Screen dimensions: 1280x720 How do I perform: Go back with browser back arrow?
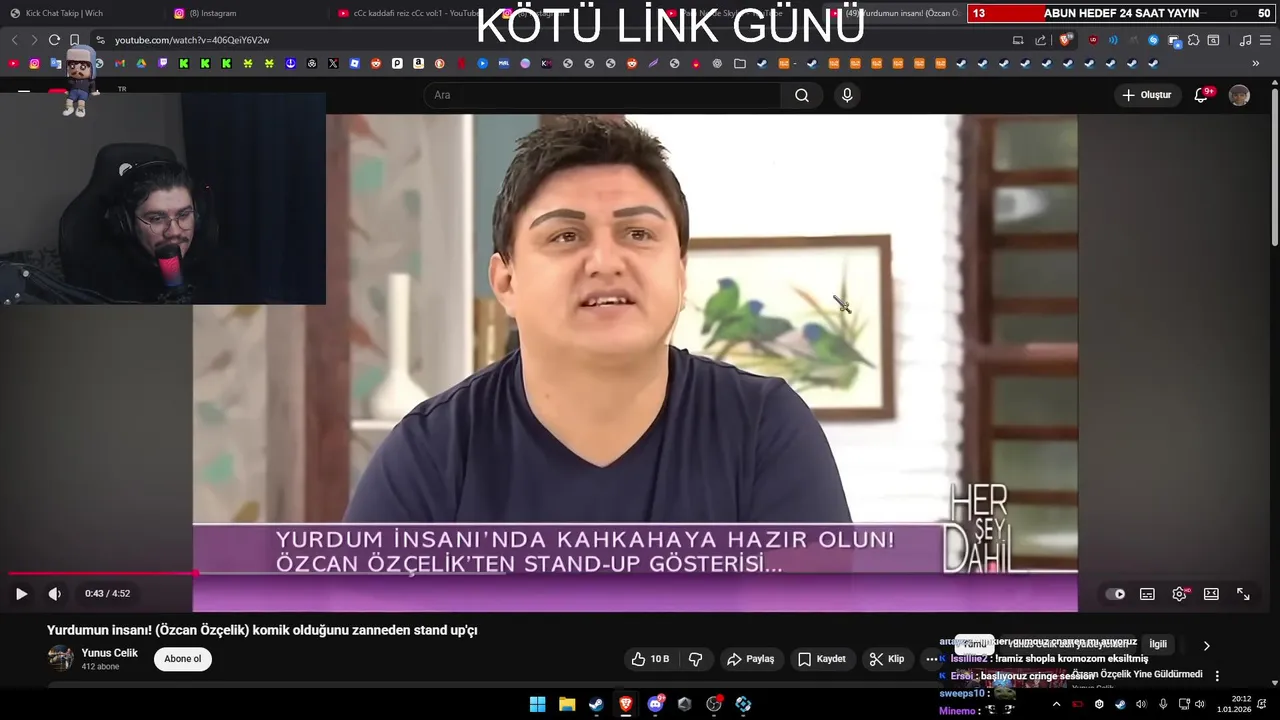(x=14, y=40)
